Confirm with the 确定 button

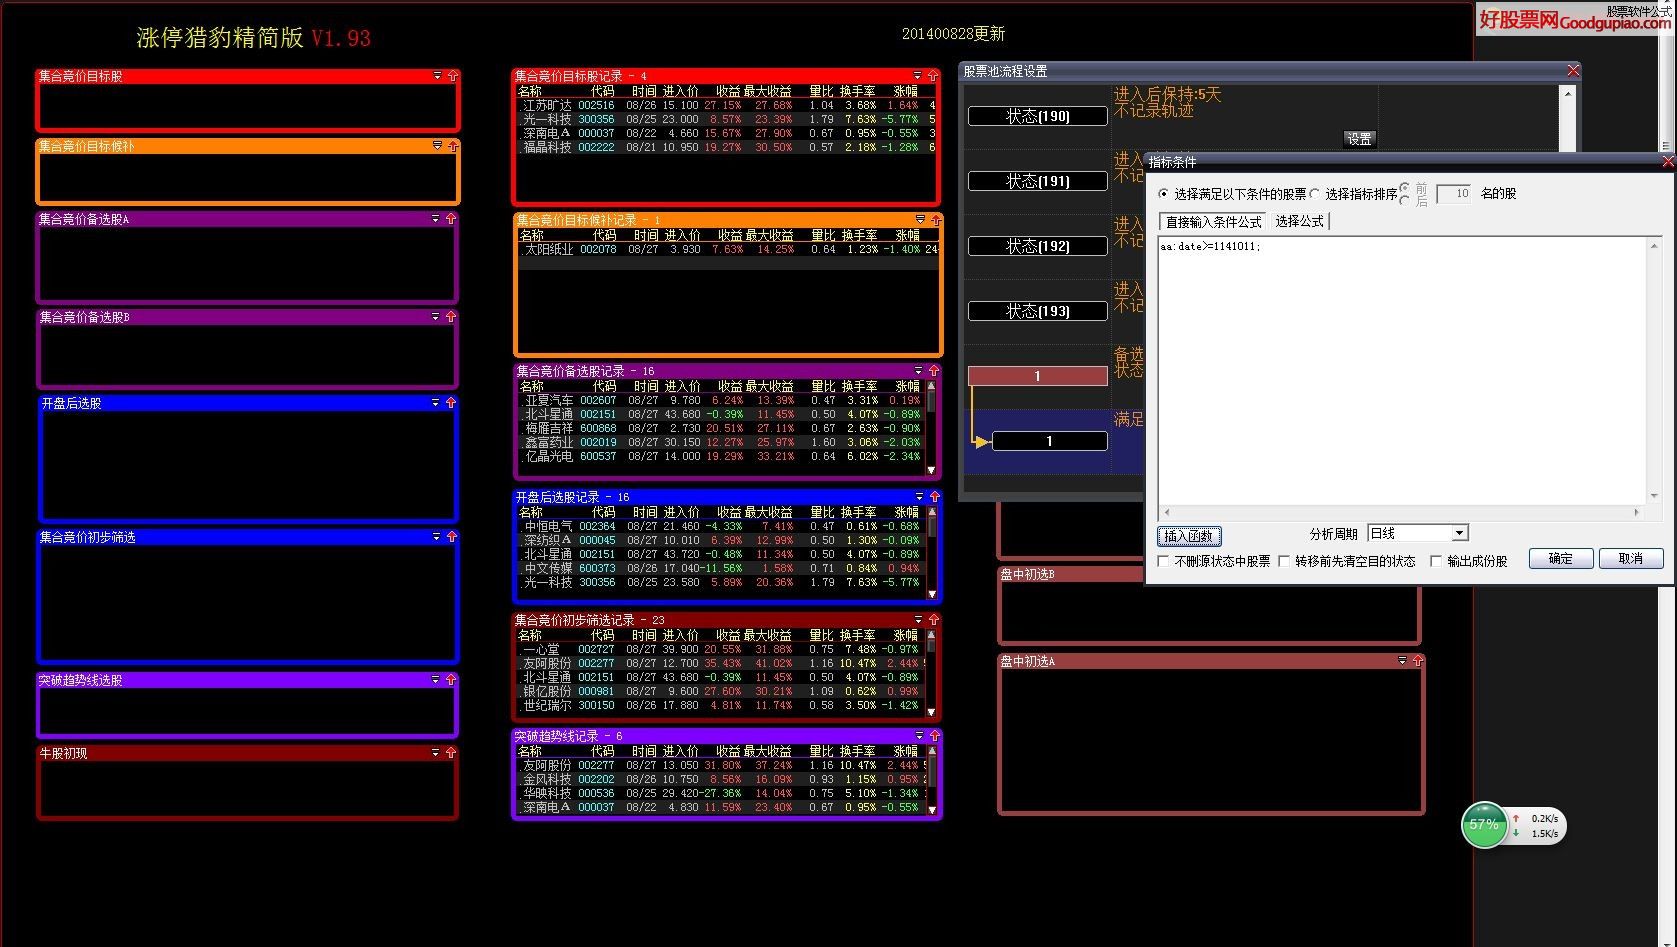click(1560, 559)
